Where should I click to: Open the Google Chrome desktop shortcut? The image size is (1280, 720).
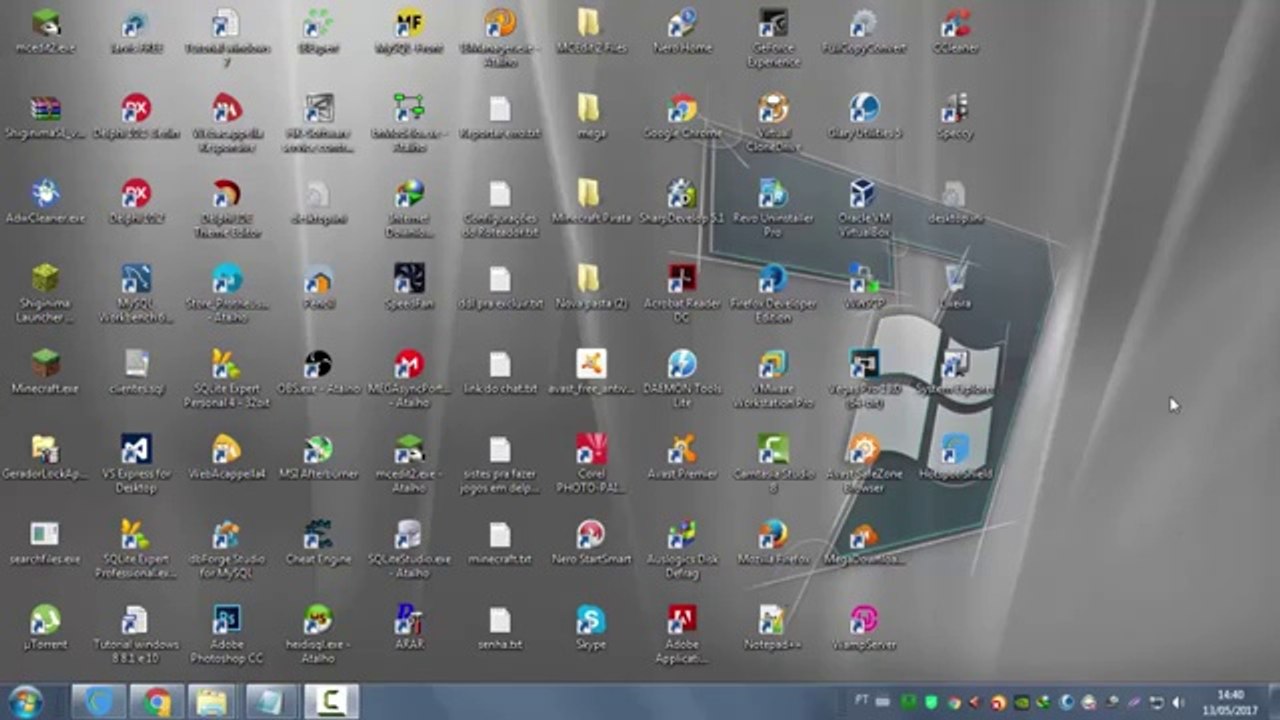pos(683,116)
